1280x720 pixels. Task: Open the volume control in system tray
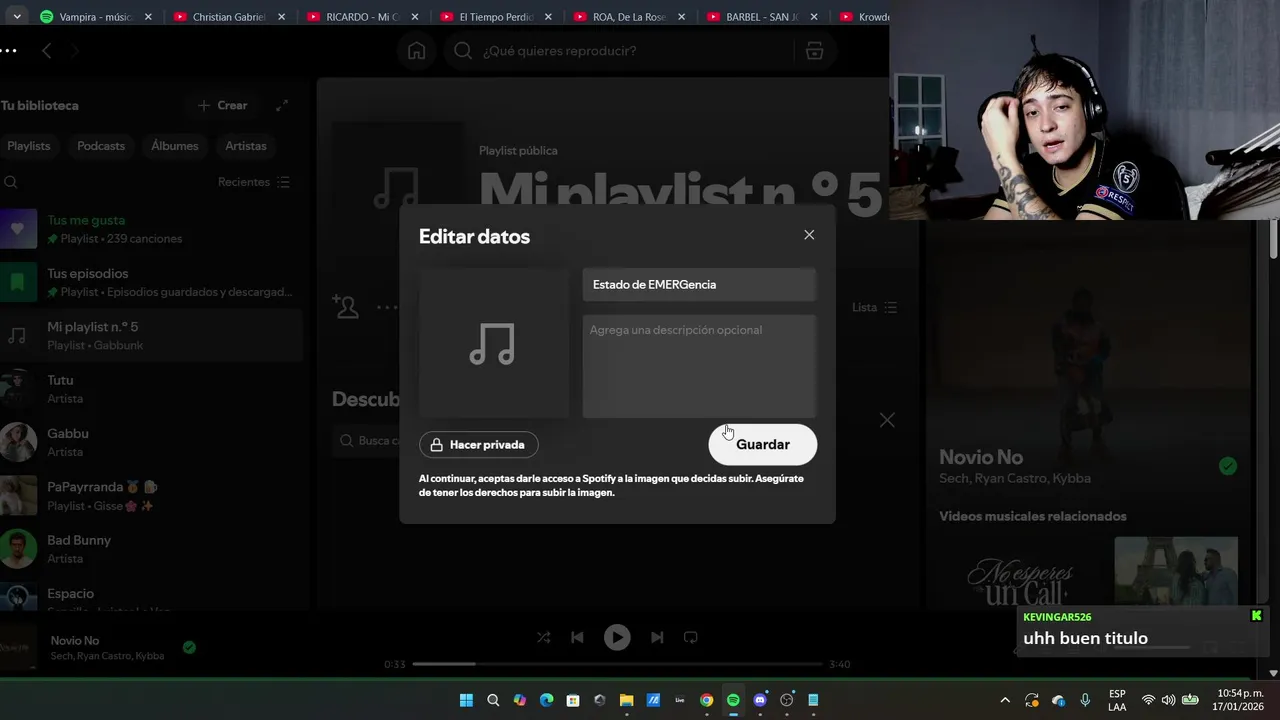[x=1168, y=700]
